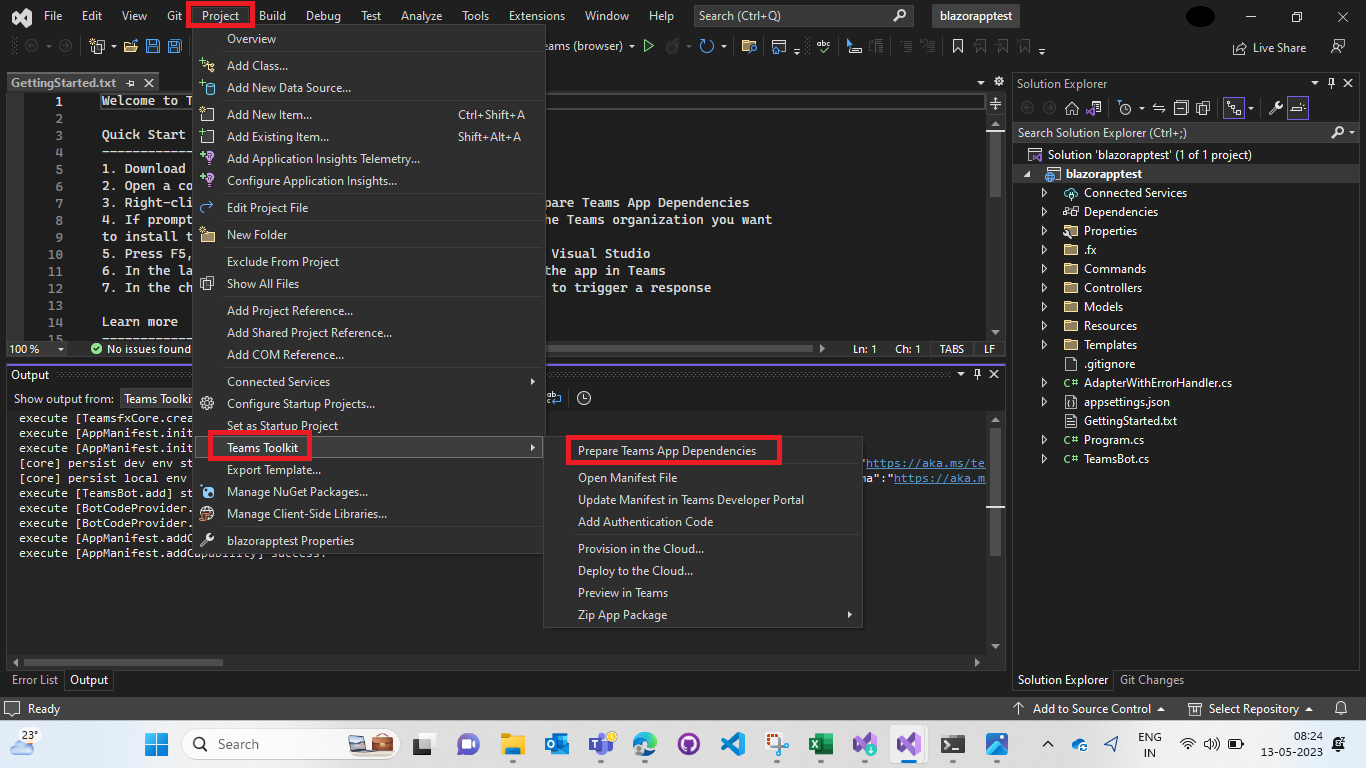Image resolution: width=1366 pixels, height=768 pixels.
Task: Click Collapse All icon in Solution Explorer
Action: pyautogui.click(x=1181, y=108)
